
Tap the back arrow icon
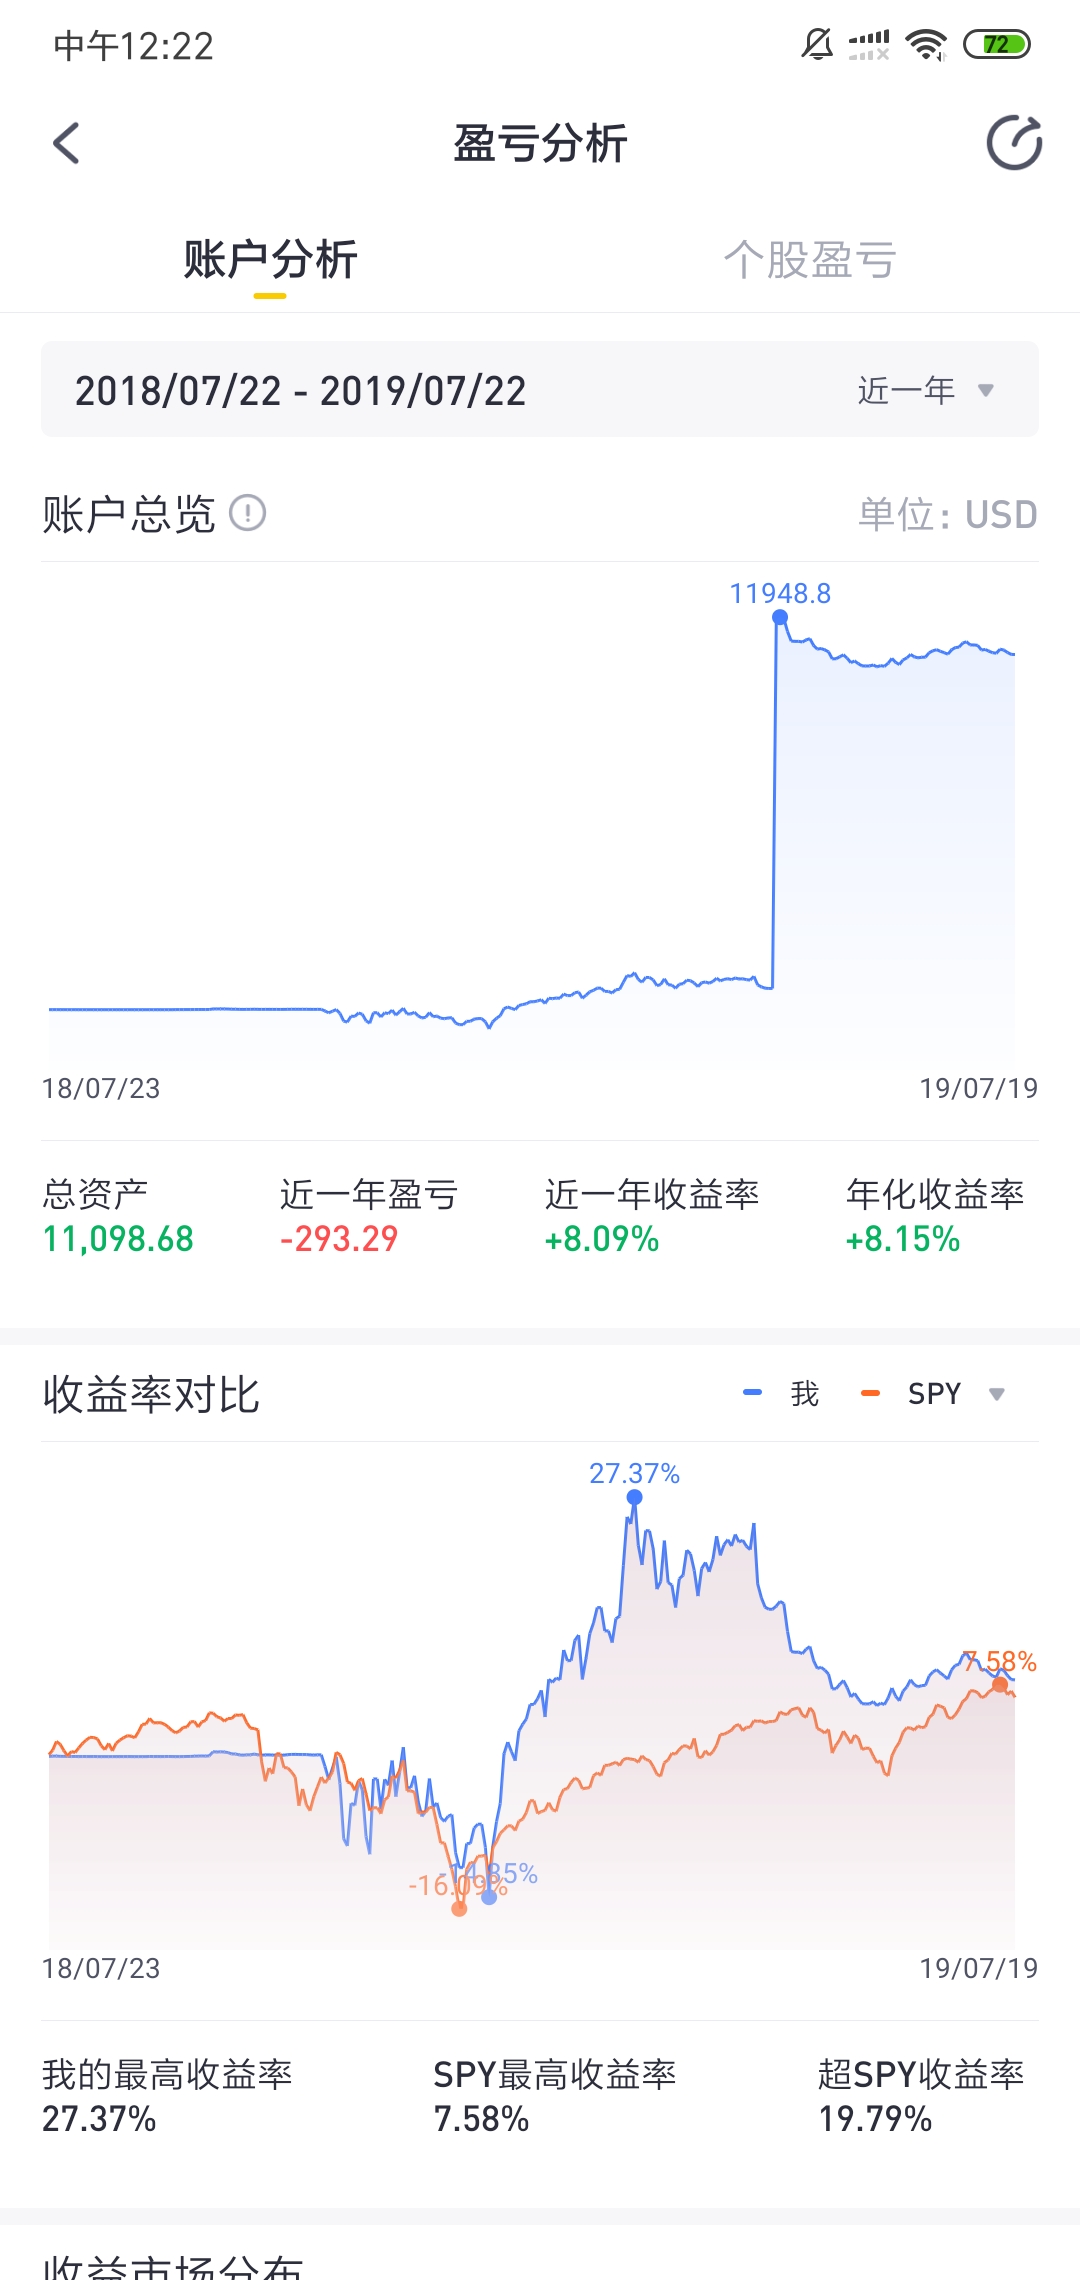66,143
